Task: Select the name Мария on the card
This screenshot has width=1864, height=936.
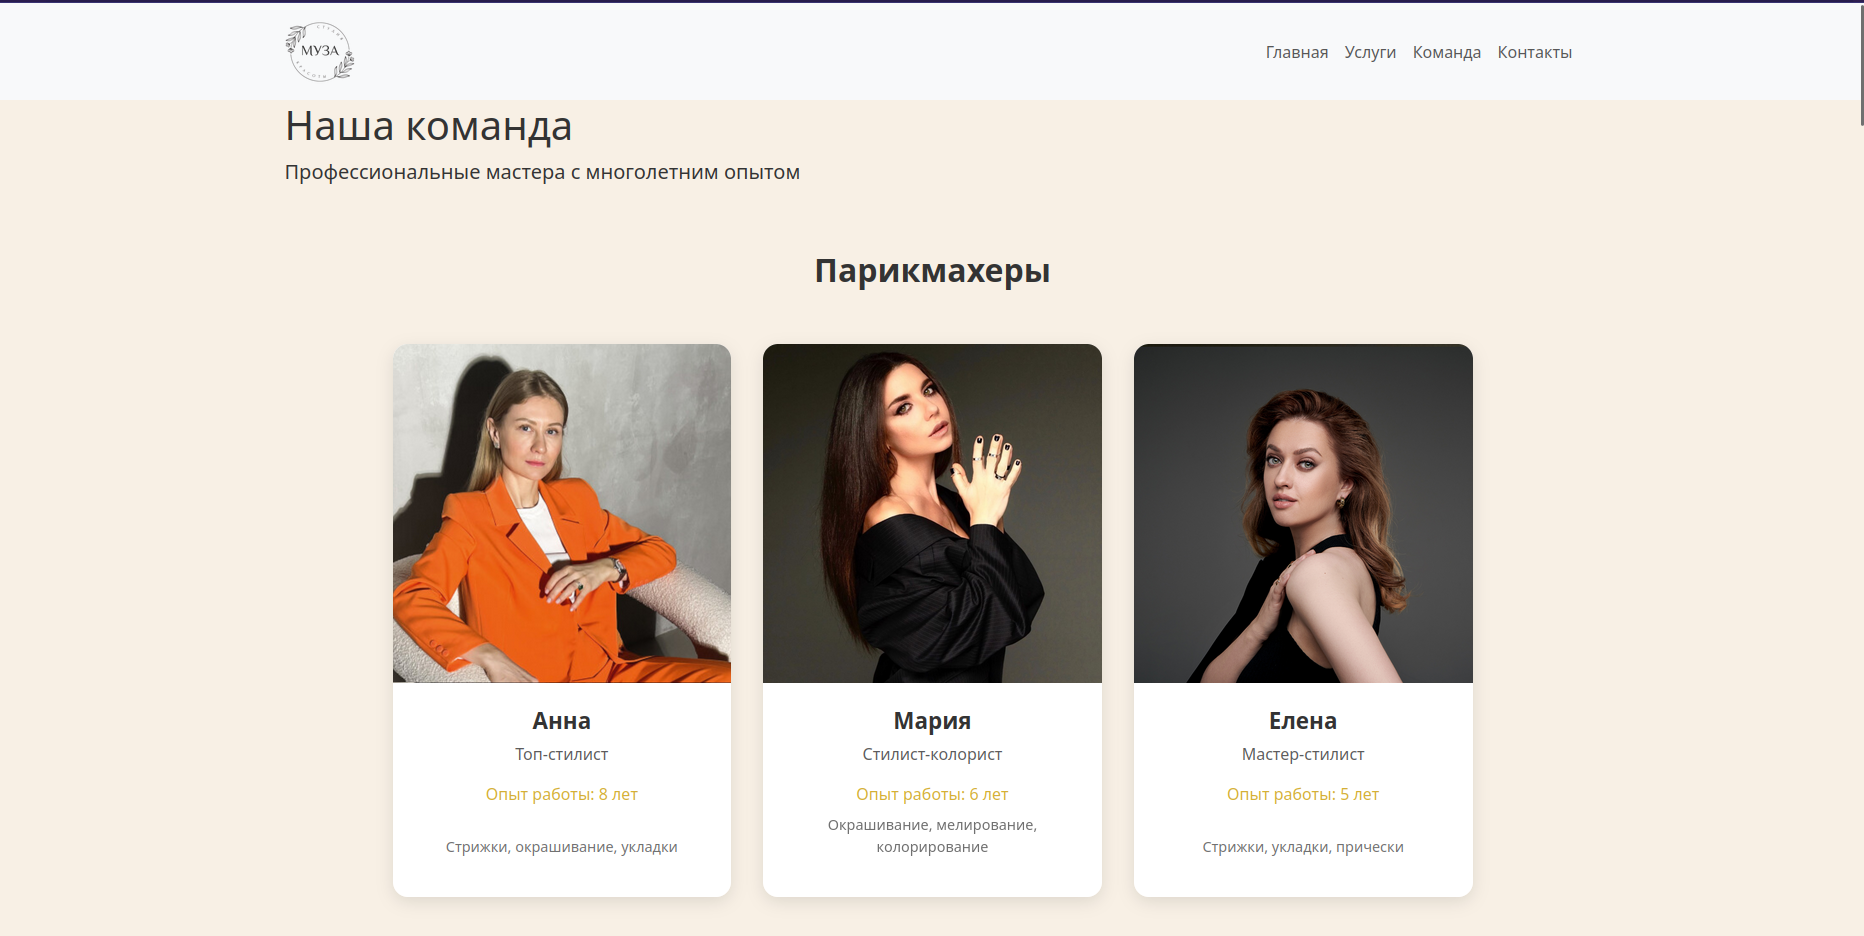Action: [932, 721]
